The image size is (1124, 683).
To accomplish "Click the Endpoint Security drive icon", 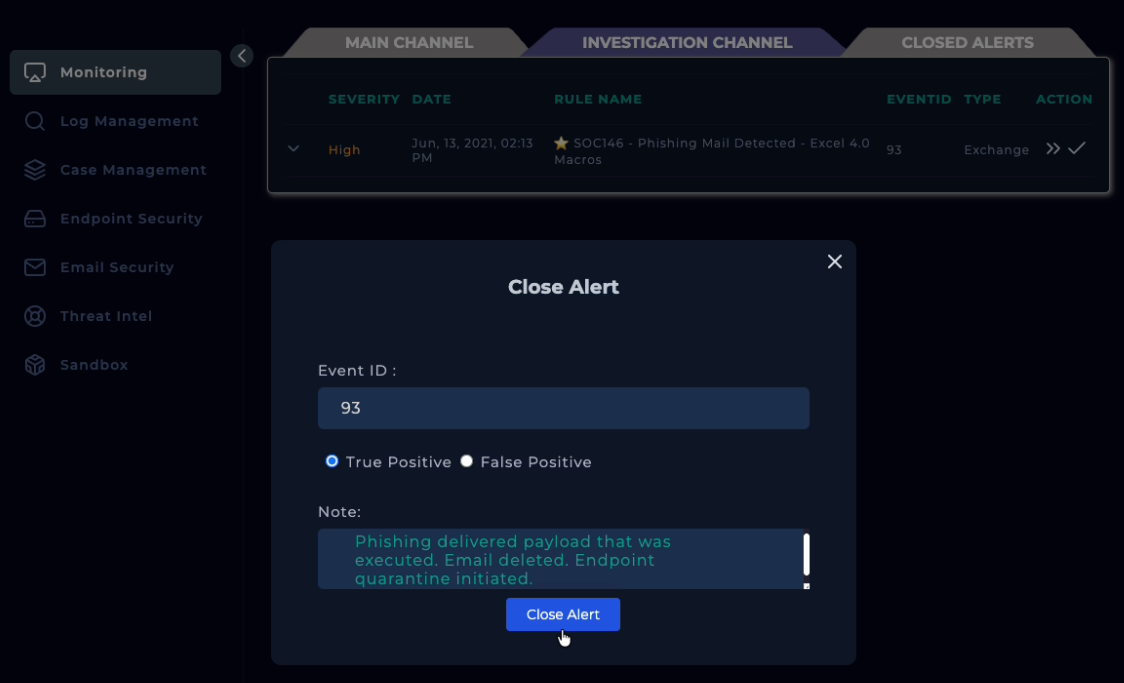I will [x=35, y=219].
